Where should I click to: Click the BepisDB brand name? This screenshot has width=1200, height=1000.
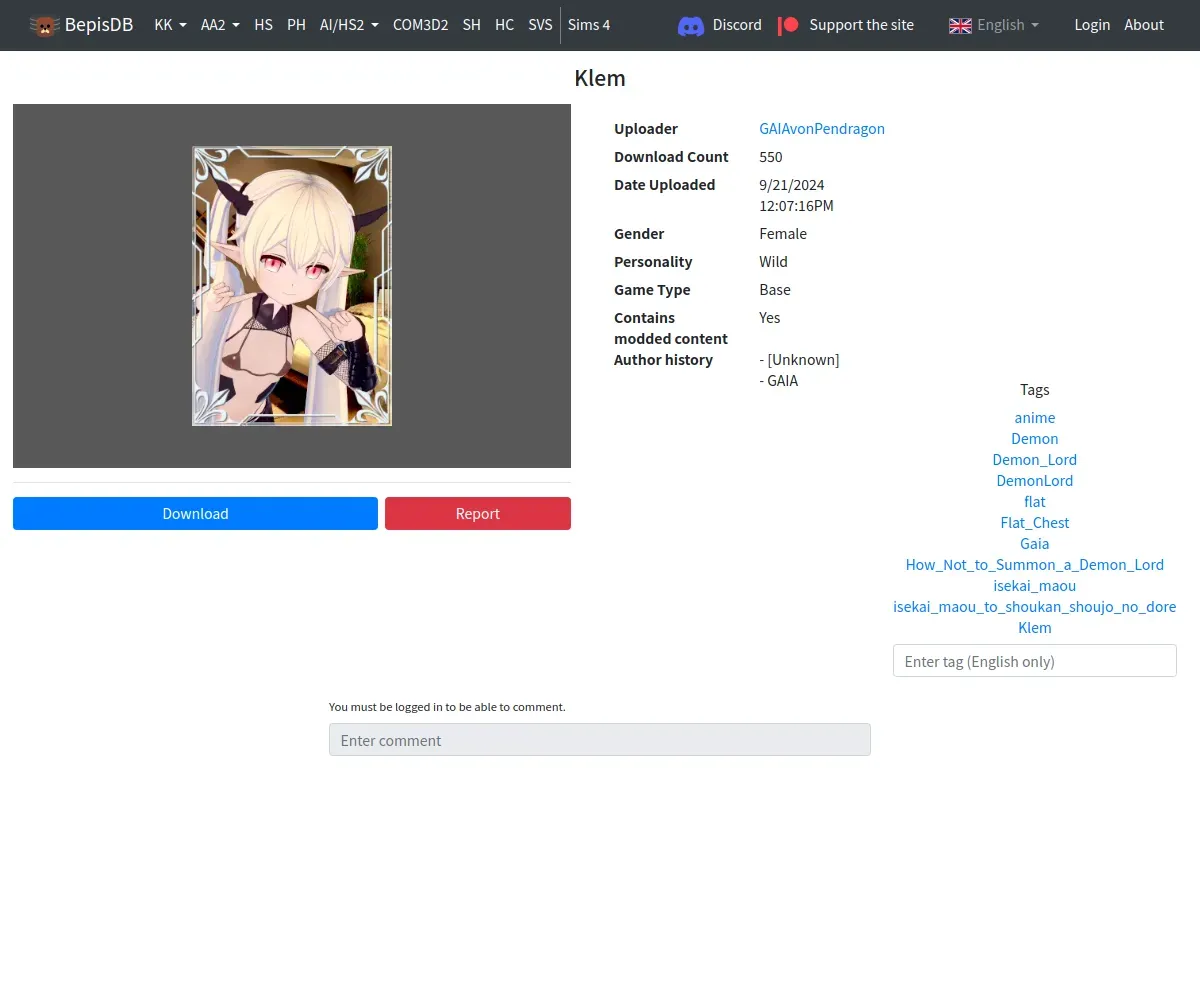[99, 25]
